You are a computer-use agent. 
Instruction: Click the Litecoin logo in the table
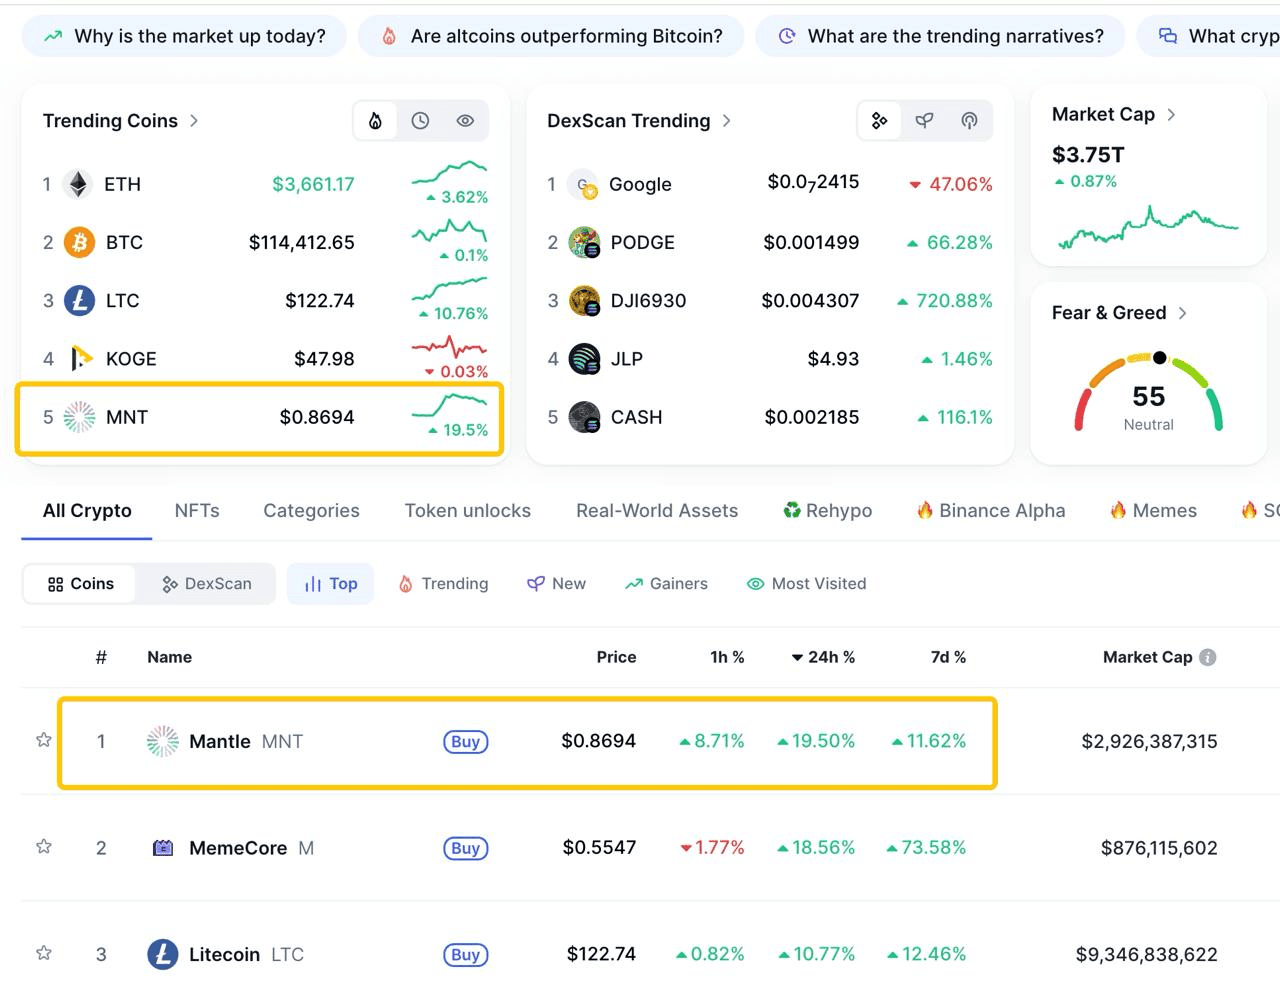pyautogui.click(x=163, y=954)
